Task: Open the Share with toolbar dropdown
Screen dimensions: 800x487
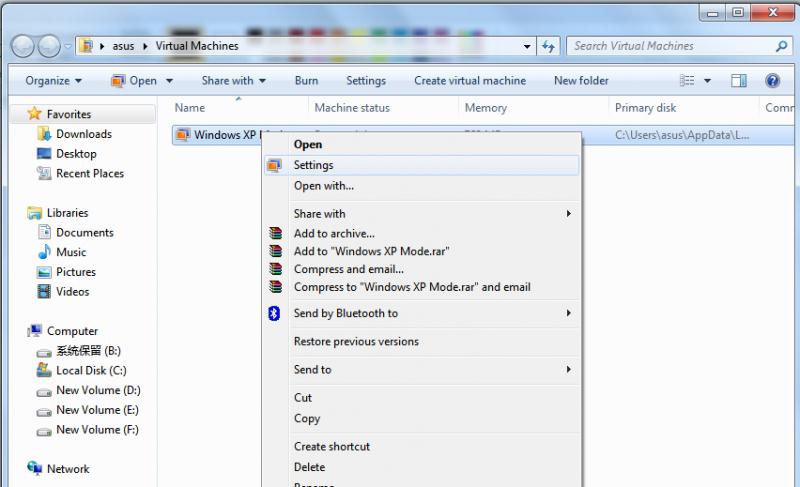Action: [234, 81]
